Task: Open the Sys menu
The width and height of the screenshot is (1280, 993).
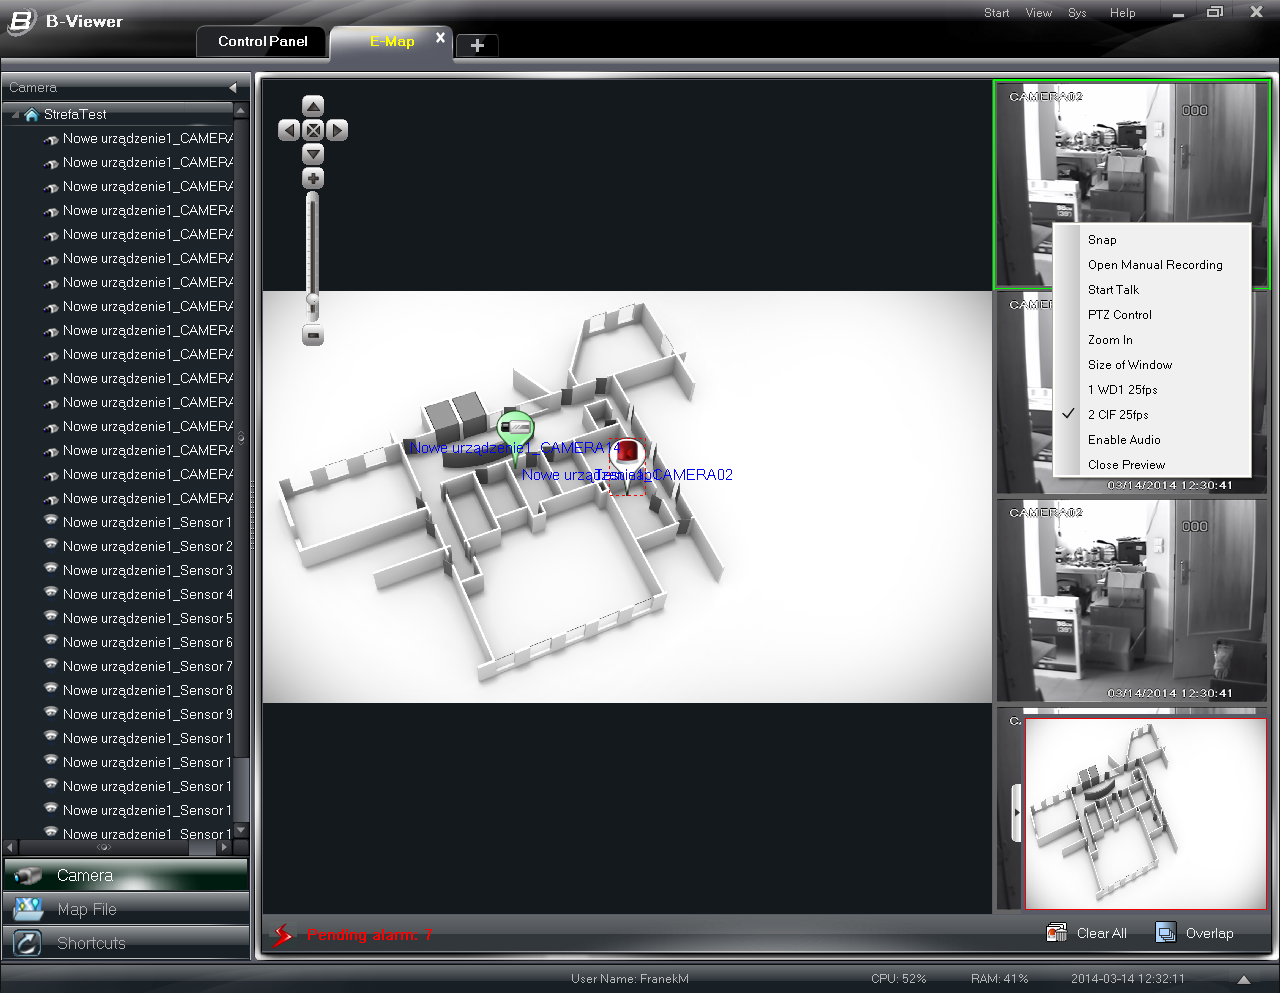Action: pos(1077,13)
